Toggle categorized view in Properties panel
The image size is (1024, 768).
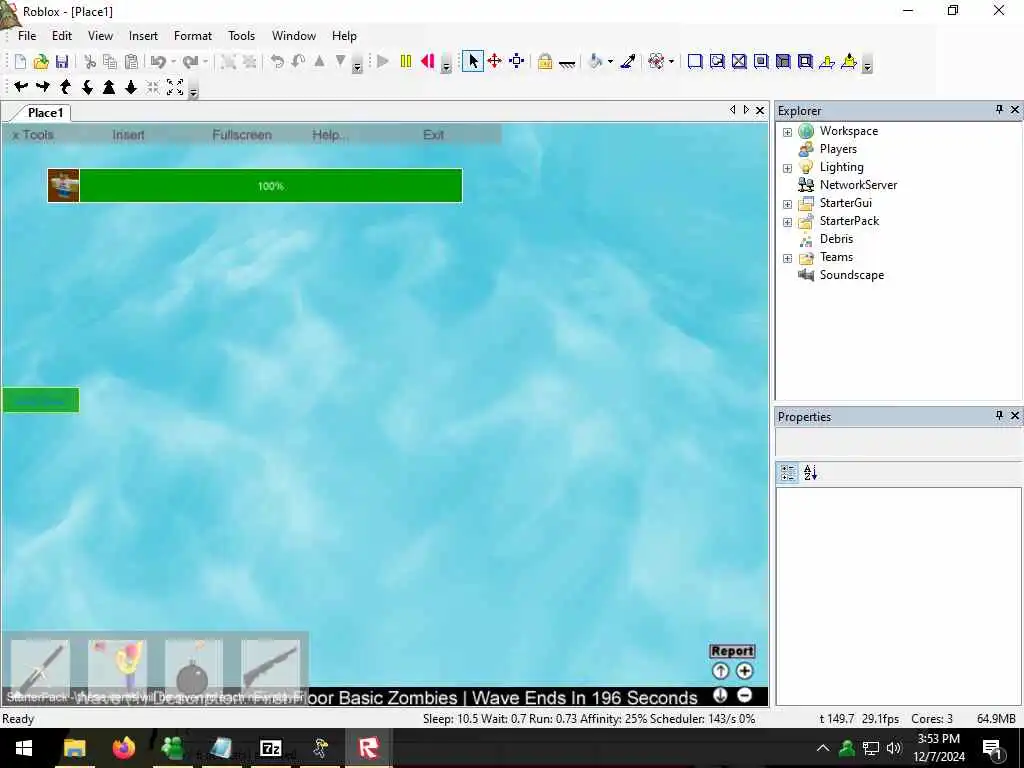pos(788,473)
